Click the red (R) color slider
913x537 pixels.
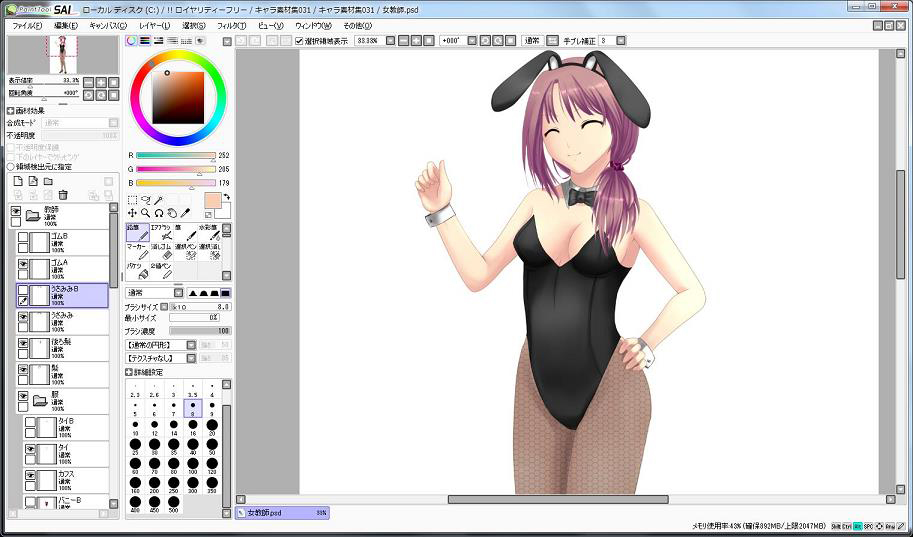175,156
